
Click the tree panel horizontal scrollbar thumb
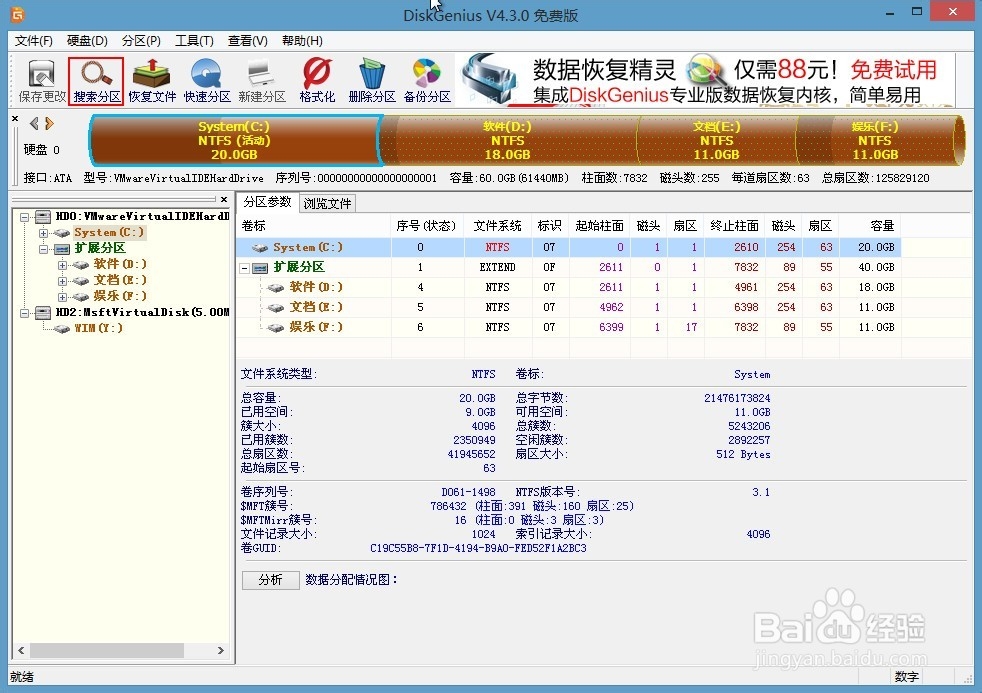pyautogui.click(x=106, y=651)
